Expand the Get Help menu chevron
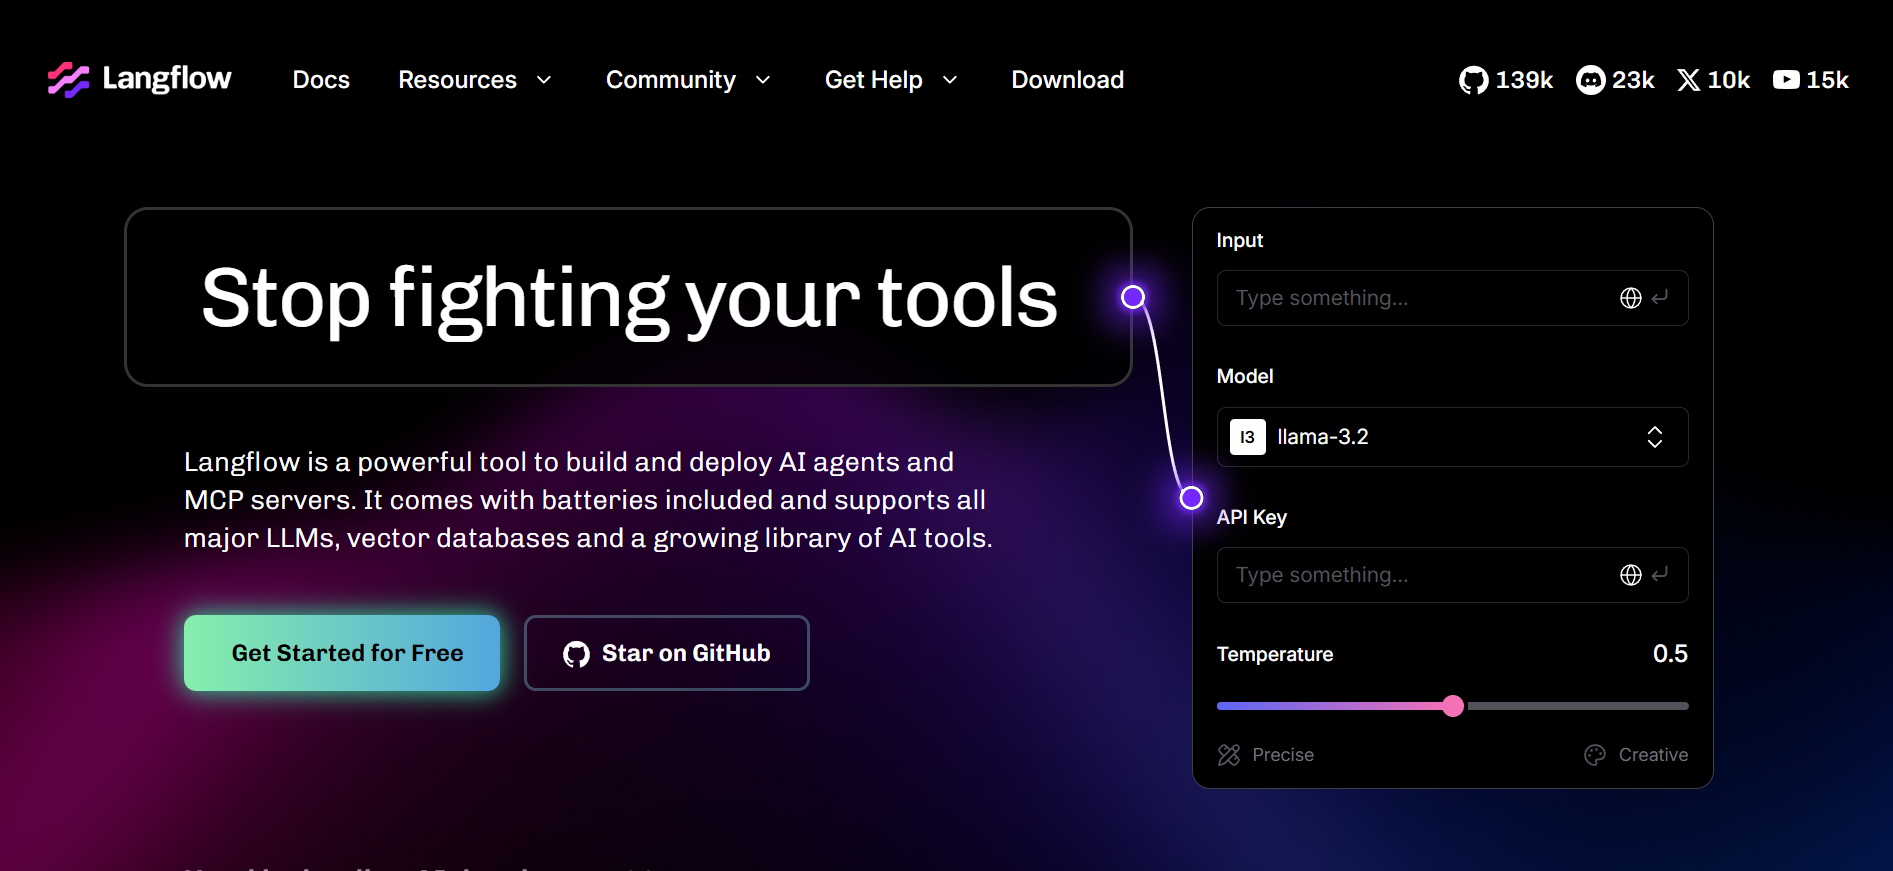The height and width of the screenshot is (871, 1893). pos(950,80)
